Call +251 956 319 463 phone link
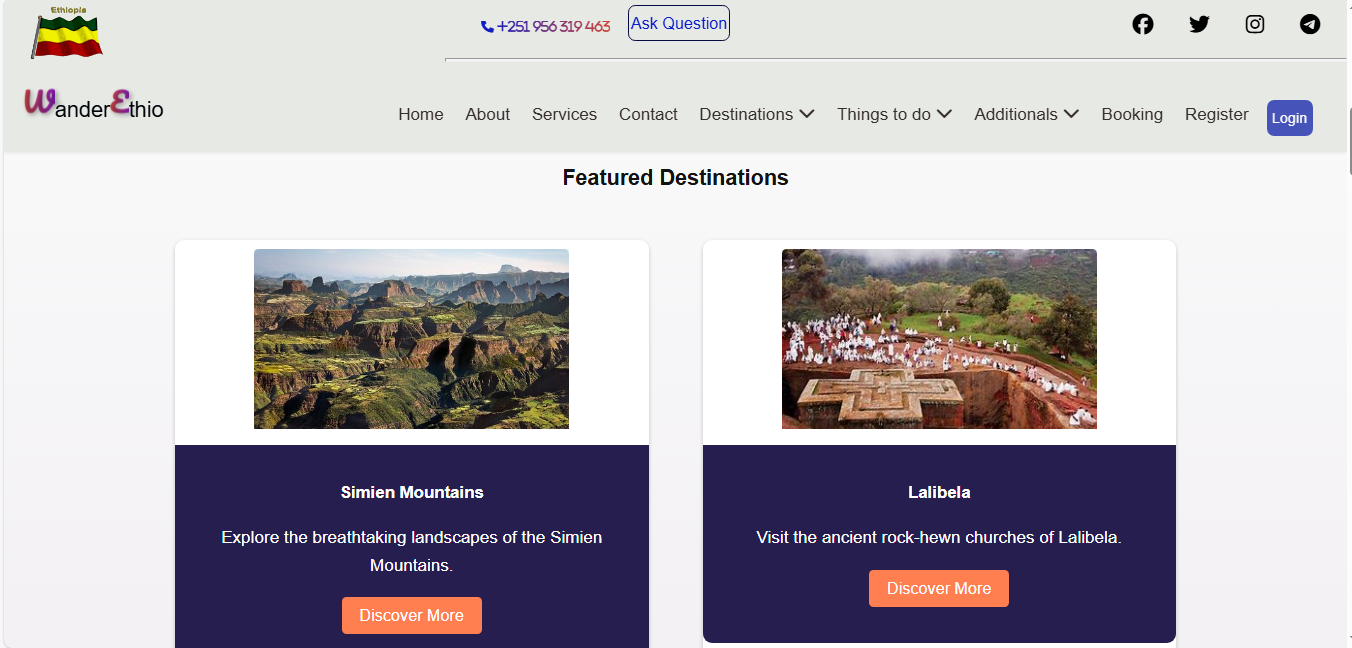 [x=553, y=27]
